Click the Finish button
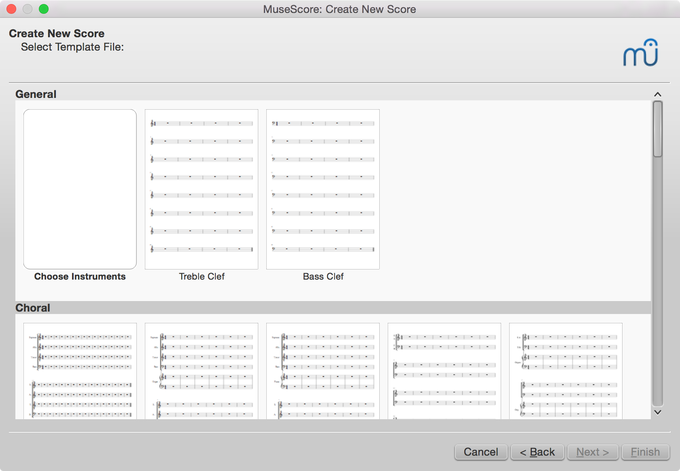 pyautogui.click(x=645, y=452)
